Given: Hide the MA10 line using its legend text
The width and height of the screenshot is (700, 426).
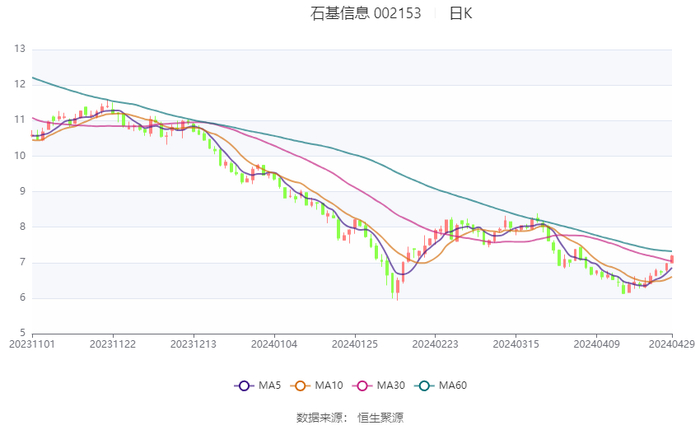Looking at the screenshot, I should pyautogui.click(x=328, y=385).
